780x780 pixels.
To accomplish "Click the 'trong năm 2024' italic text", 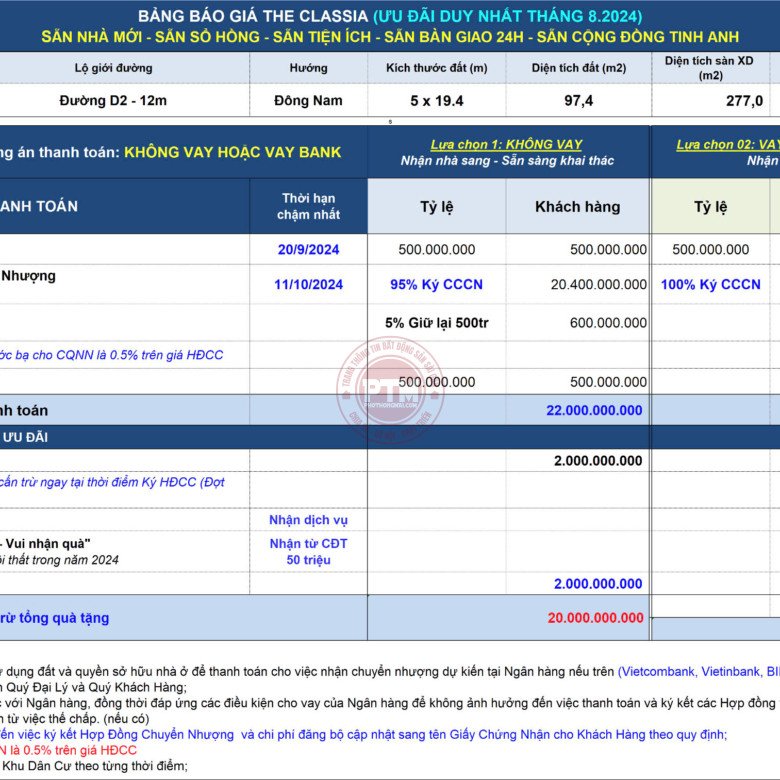I will tap(76, 560).
